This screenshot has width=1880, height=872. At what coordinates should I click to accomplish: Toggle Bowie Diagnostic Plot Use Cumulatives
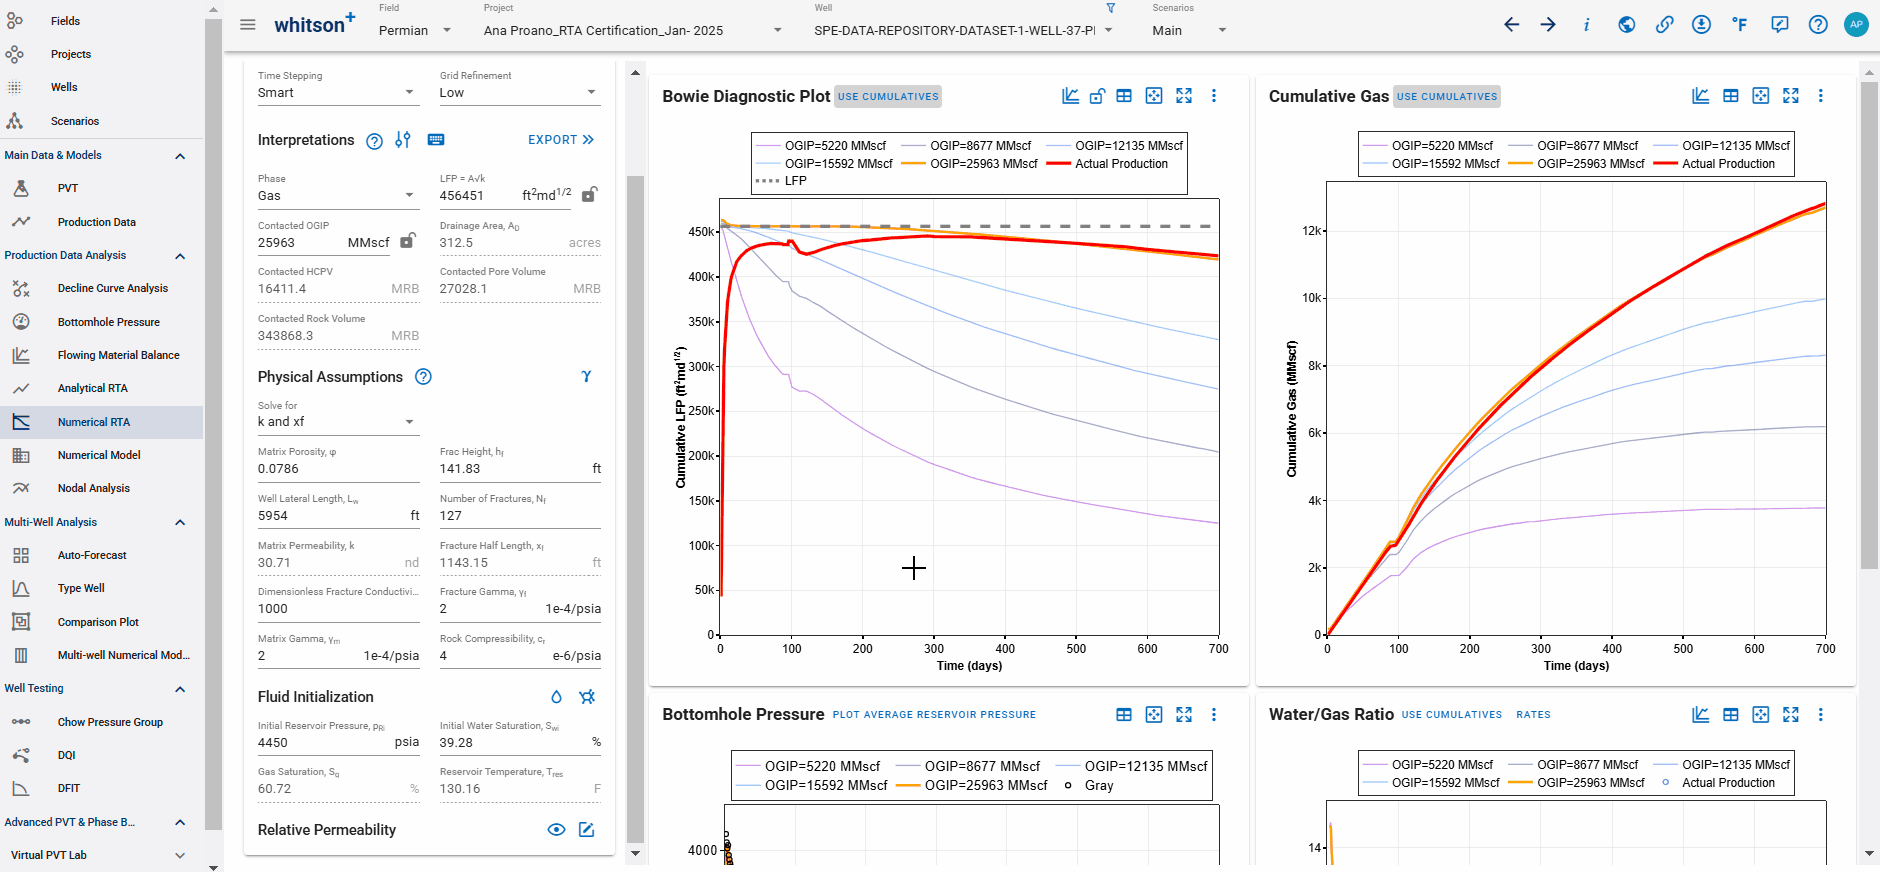point(888,97)
